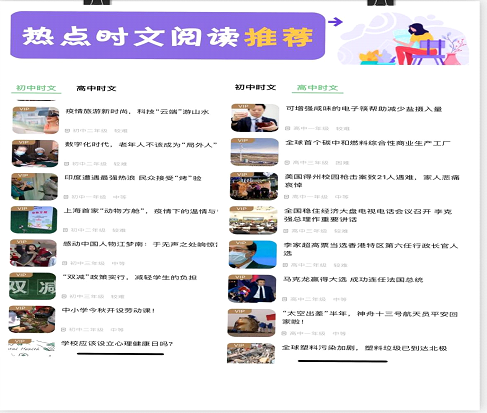Open article 可增强咸味的电子筷帮助减少盐摄入量

(364, 109)
